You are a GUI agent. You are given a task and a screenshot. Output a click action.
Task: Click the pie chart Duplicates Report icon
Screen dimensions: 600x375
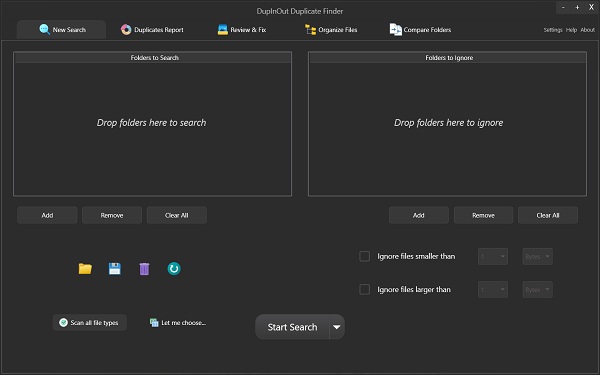click(x=126, y=29)
